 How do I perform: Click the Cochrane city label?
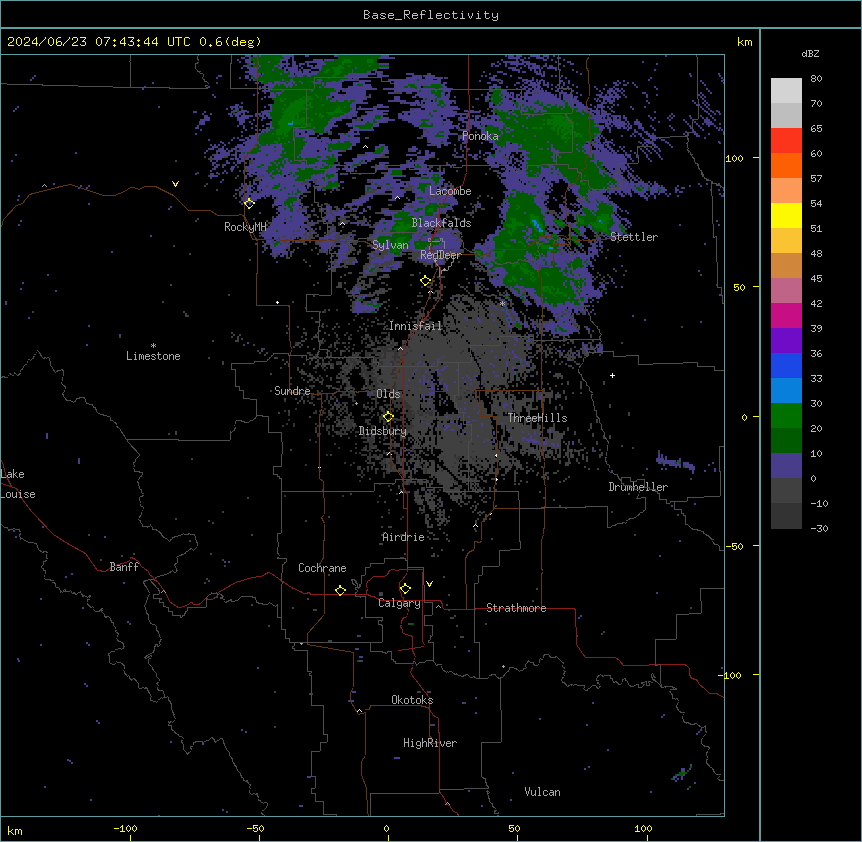tap(322, 568)
